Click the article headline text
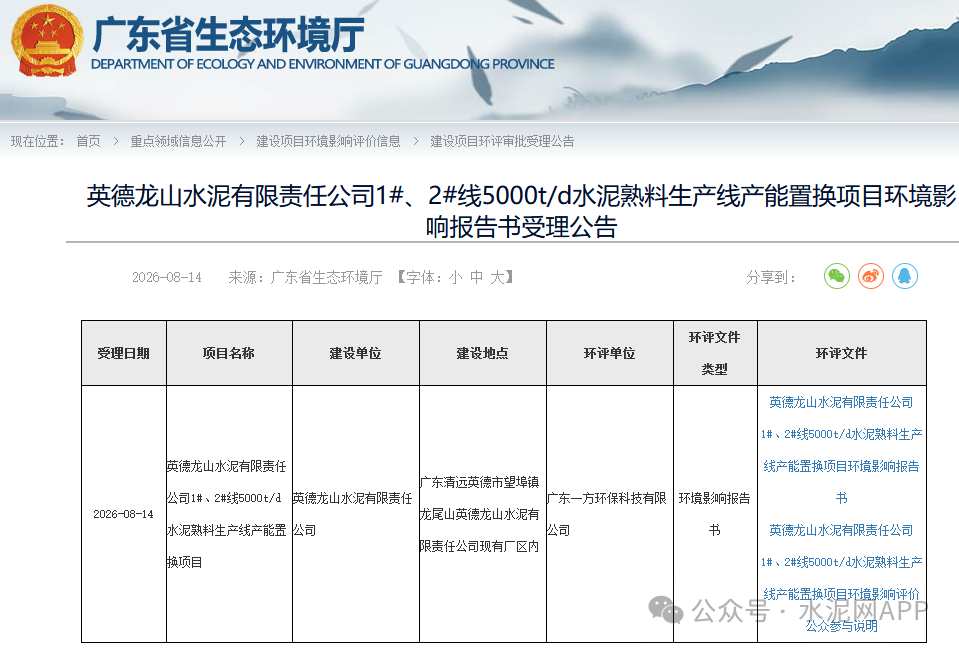Screen dimensions: 959x649 pos(521,211)
